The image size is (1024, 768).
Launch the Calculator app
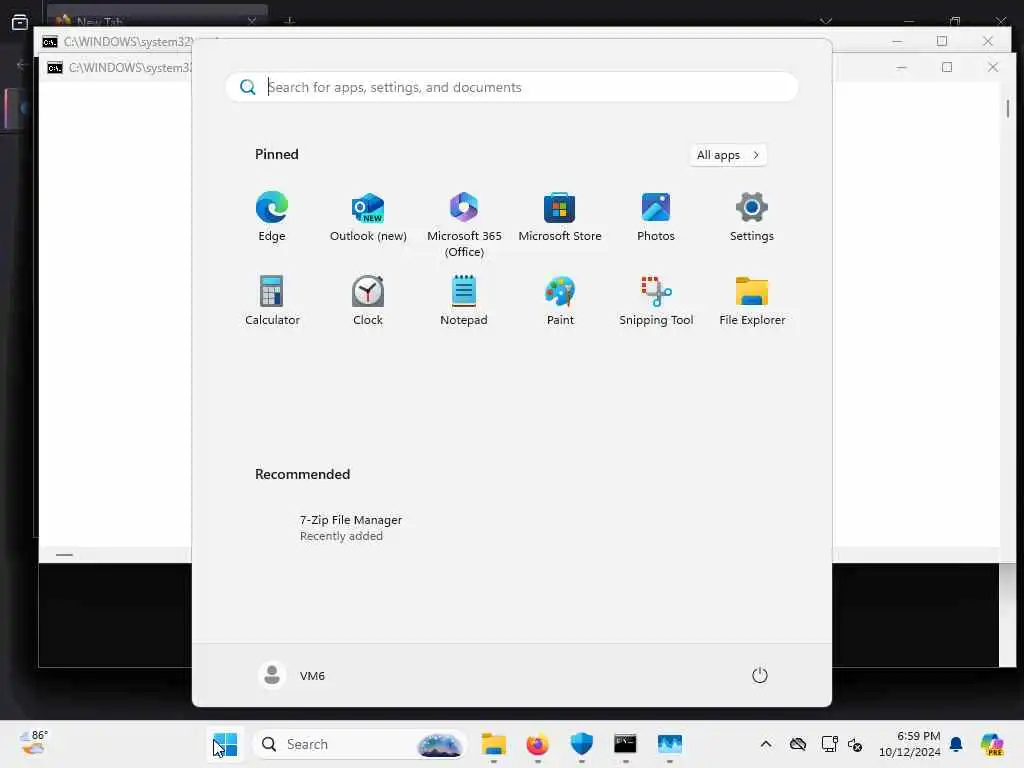272,300
